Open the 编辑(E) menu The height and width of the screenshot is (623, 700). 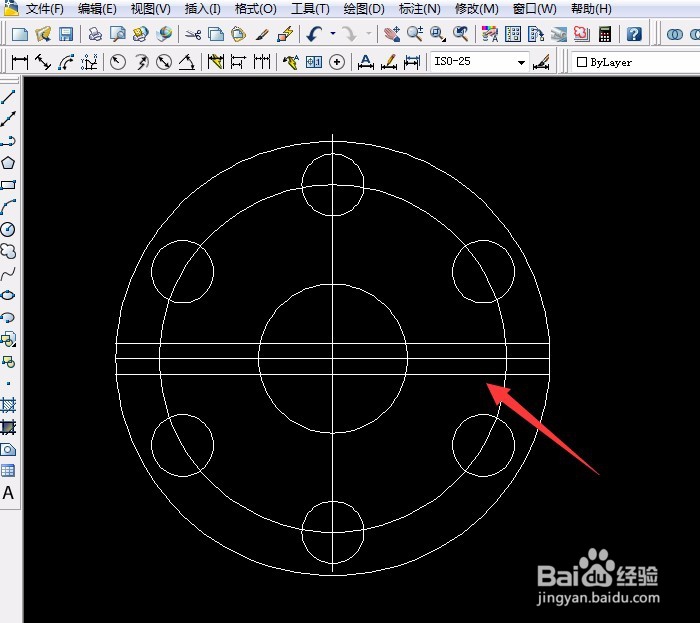pos(97,8)
